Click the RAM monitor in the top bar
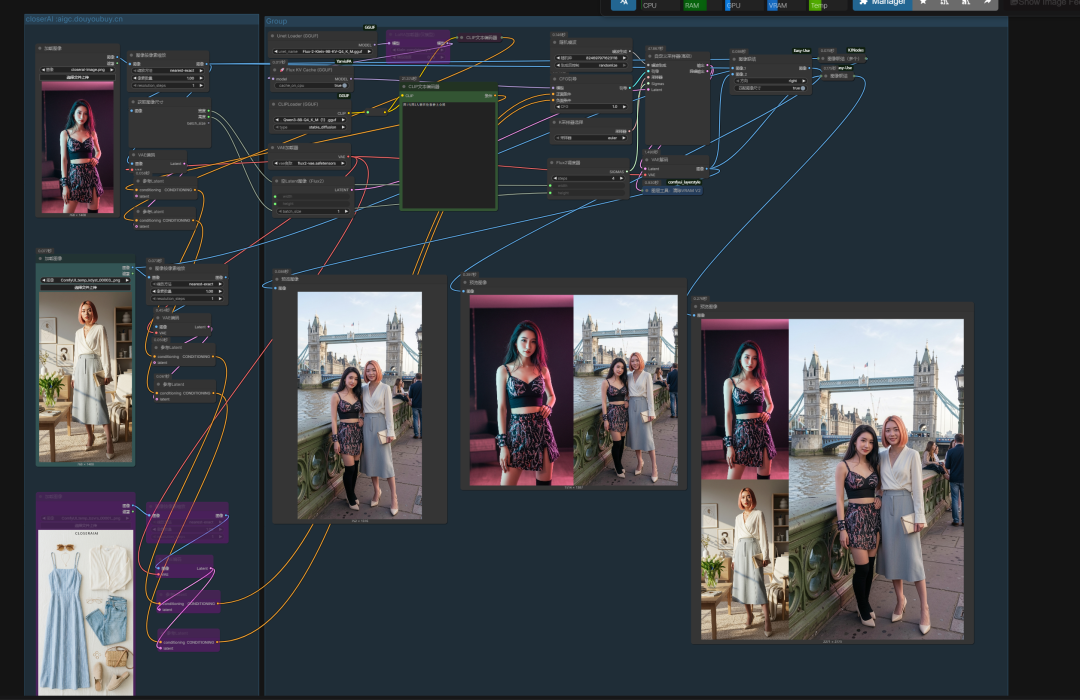 pyautogui.click(x=701, y=5)
